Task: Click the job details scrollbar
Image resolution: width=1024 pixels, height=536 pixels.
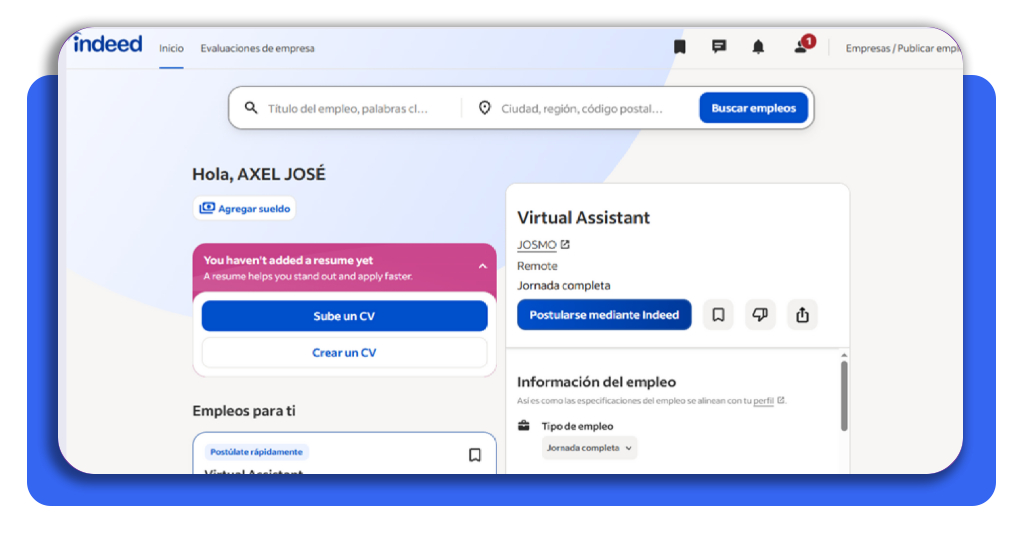Action: click(844, 396)
